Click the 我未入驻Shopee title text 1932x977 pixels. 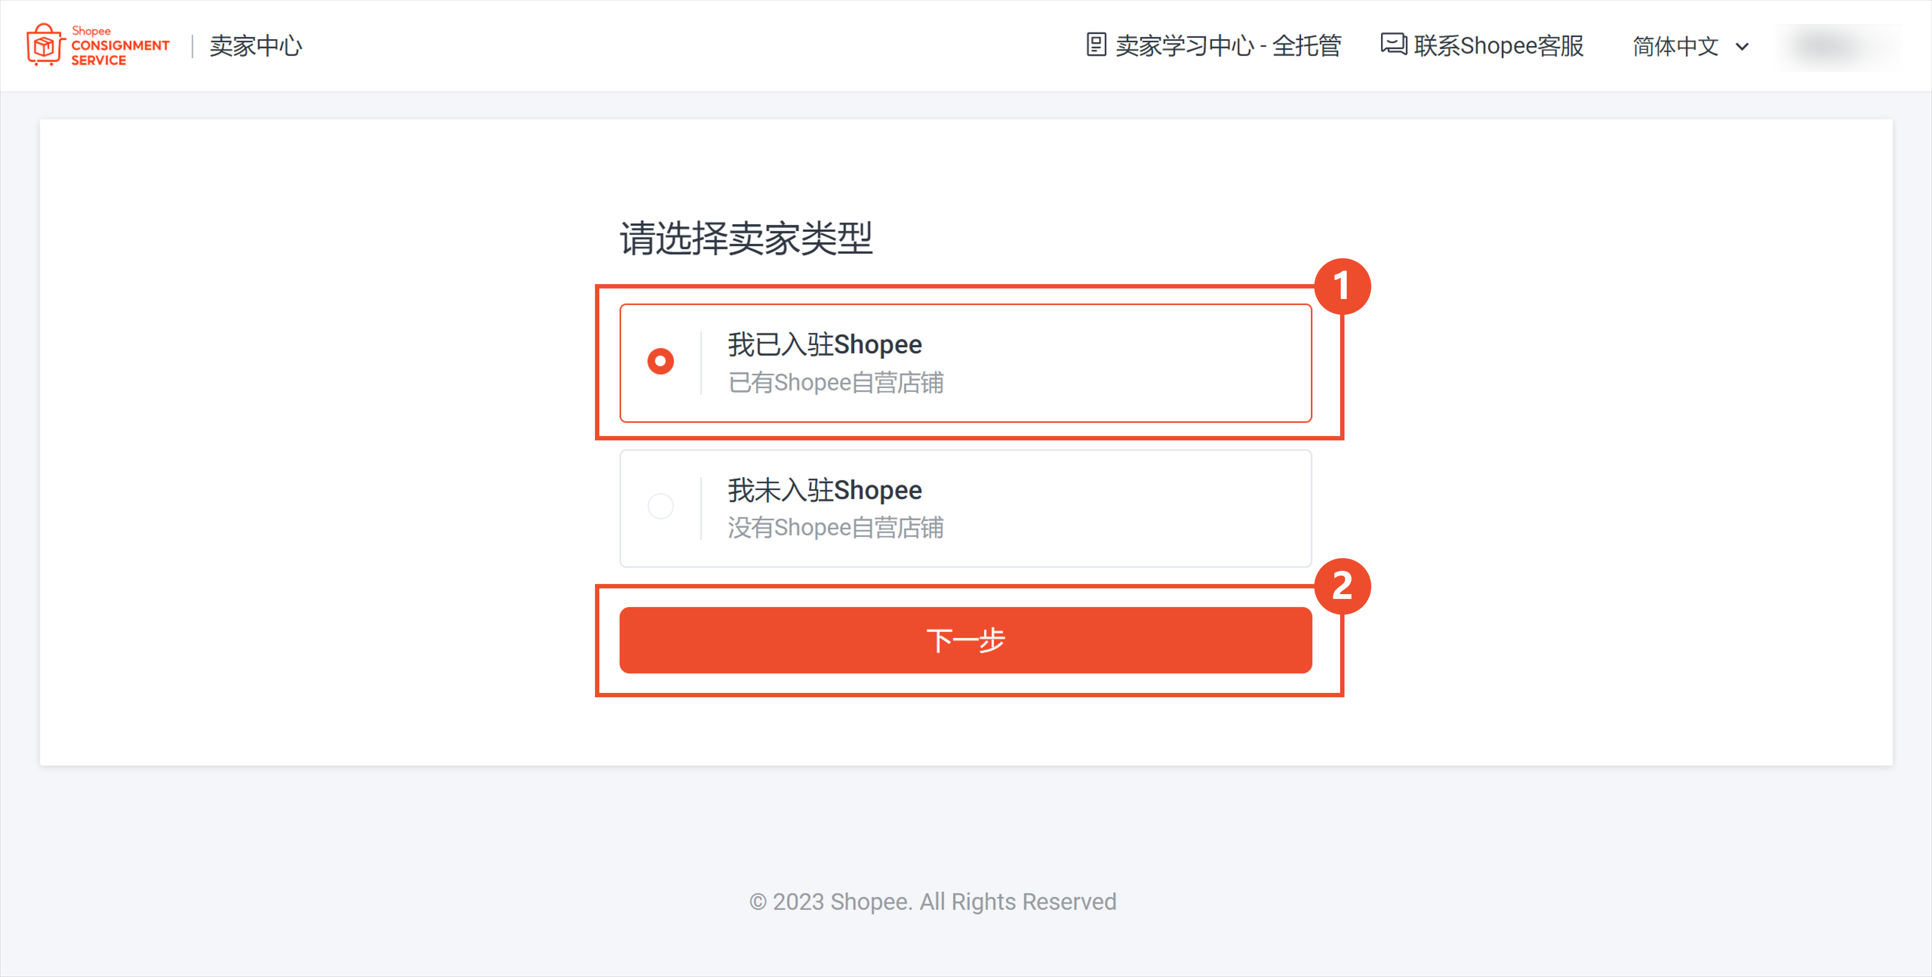824,490
